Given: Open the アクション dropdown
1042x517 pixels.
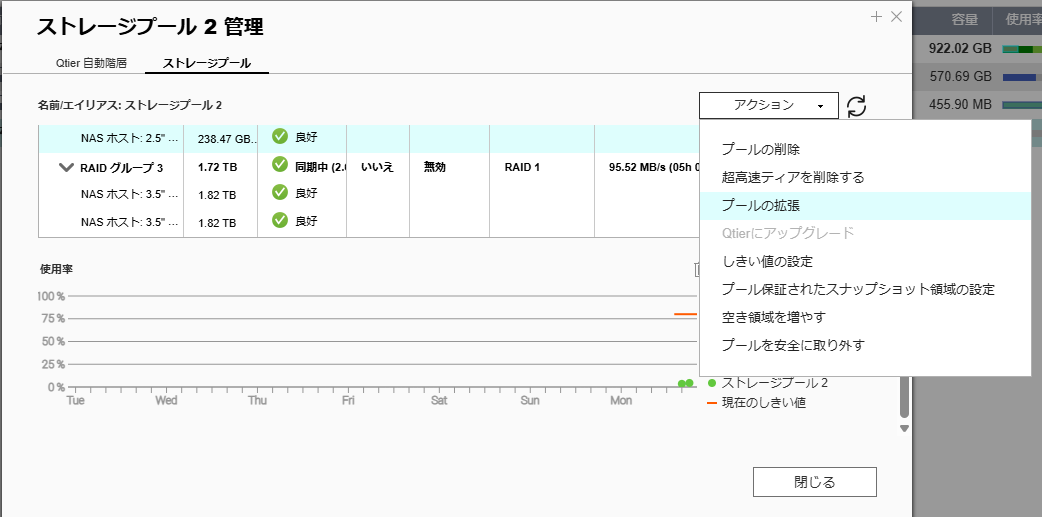Looking at the screenshot, I should coord(768,106).
